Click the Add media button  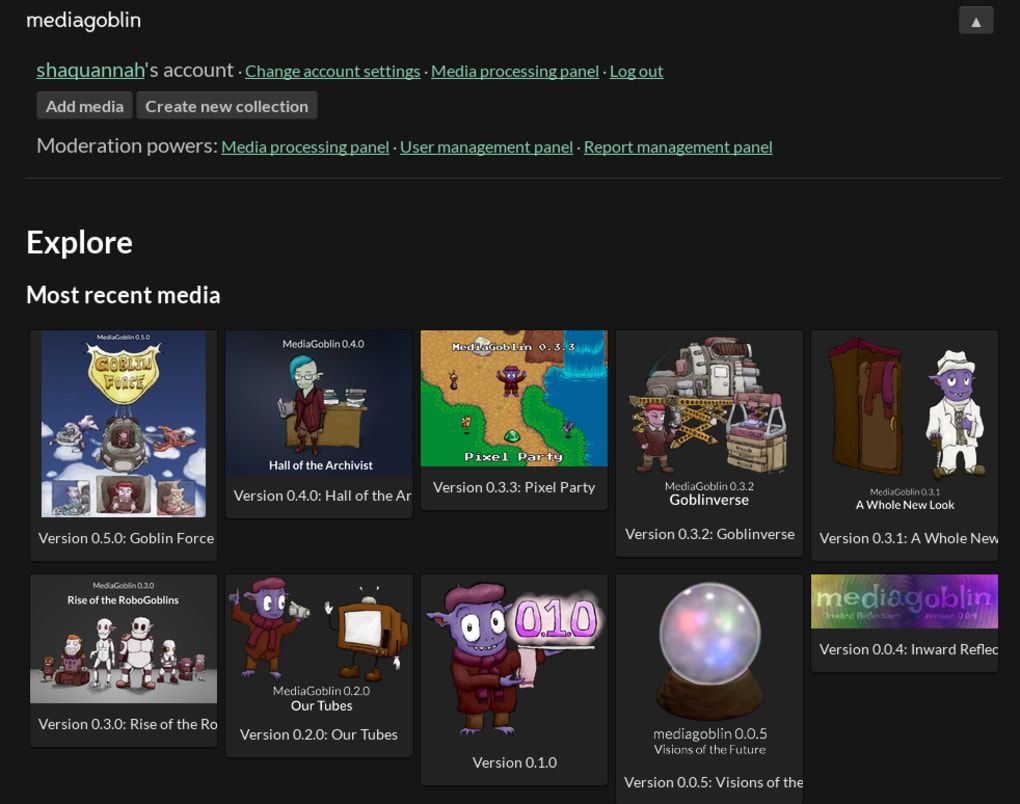[84, 105]
